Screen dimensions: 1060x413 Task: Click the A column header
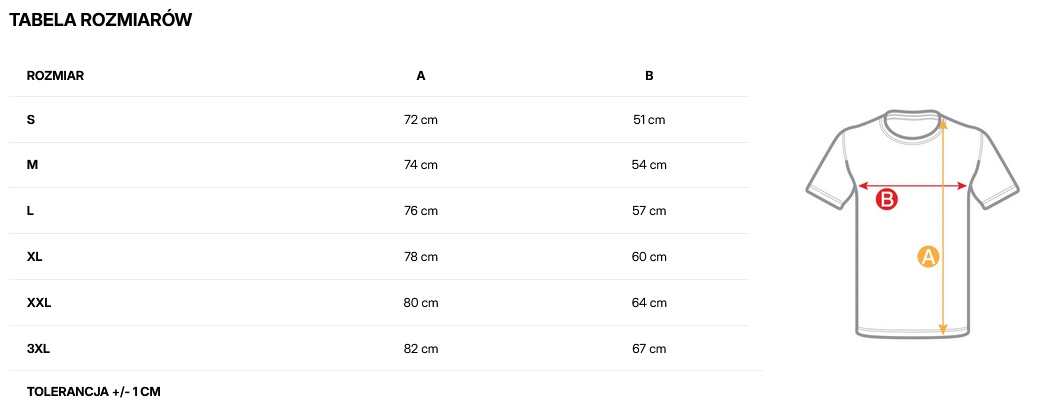click(421, 75)
